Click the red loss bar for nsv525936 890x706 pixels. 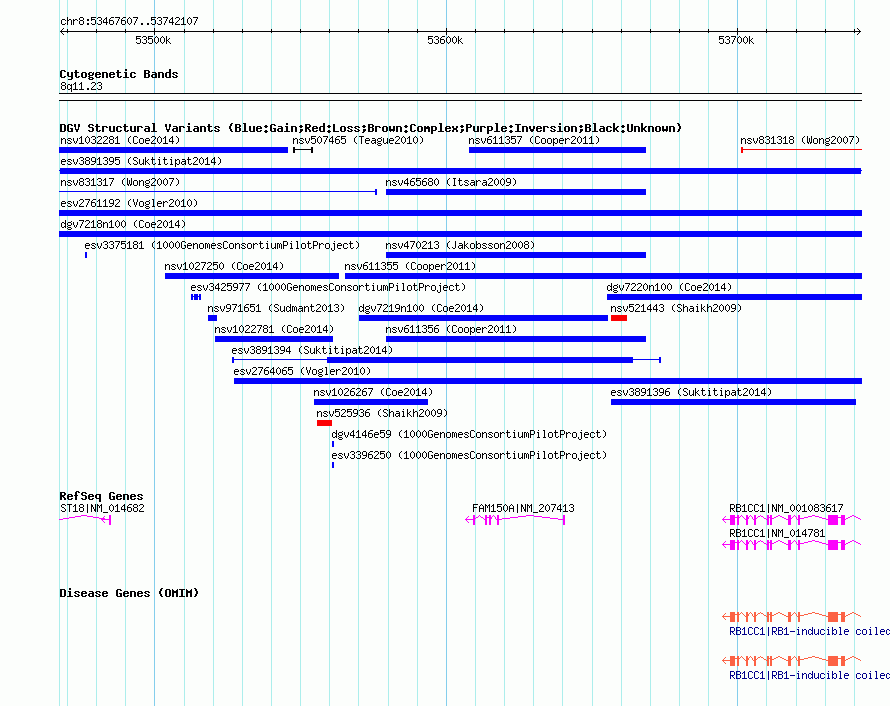tap(324, 423)
